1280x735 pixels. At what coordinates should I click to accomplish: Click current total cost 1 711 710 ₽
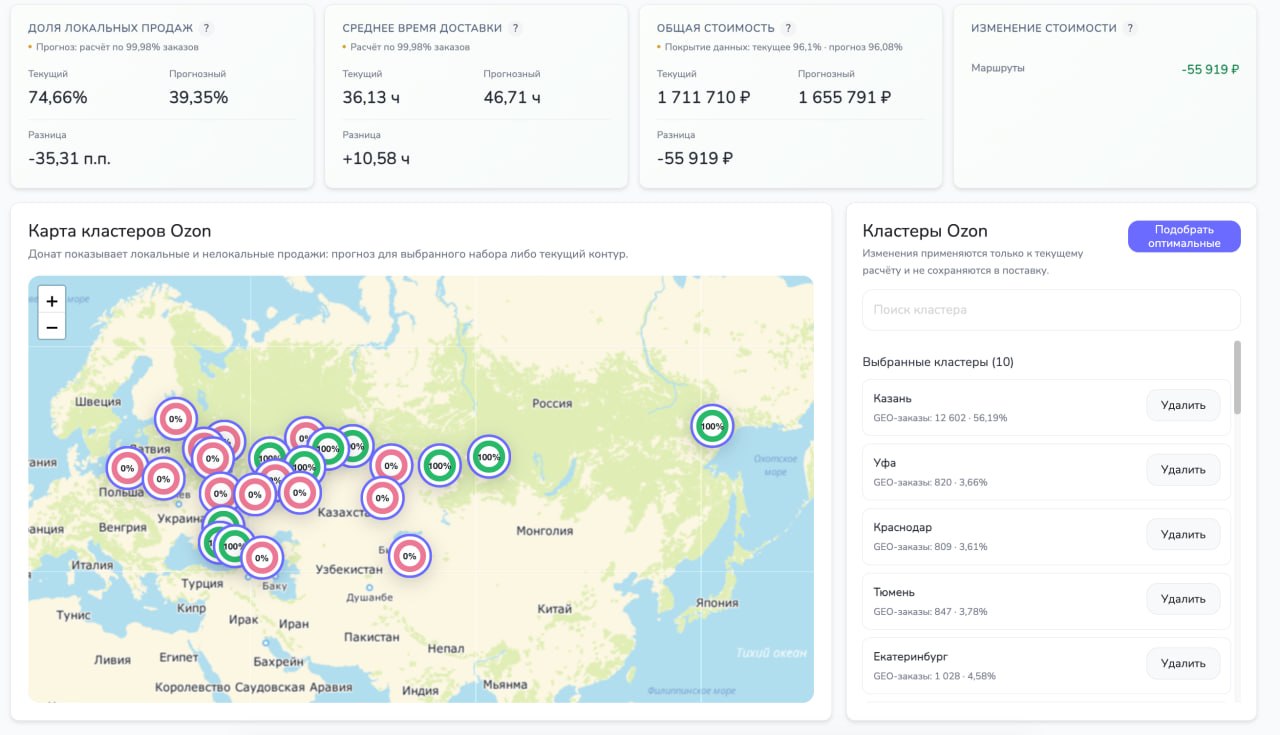(x=704, y=97)
